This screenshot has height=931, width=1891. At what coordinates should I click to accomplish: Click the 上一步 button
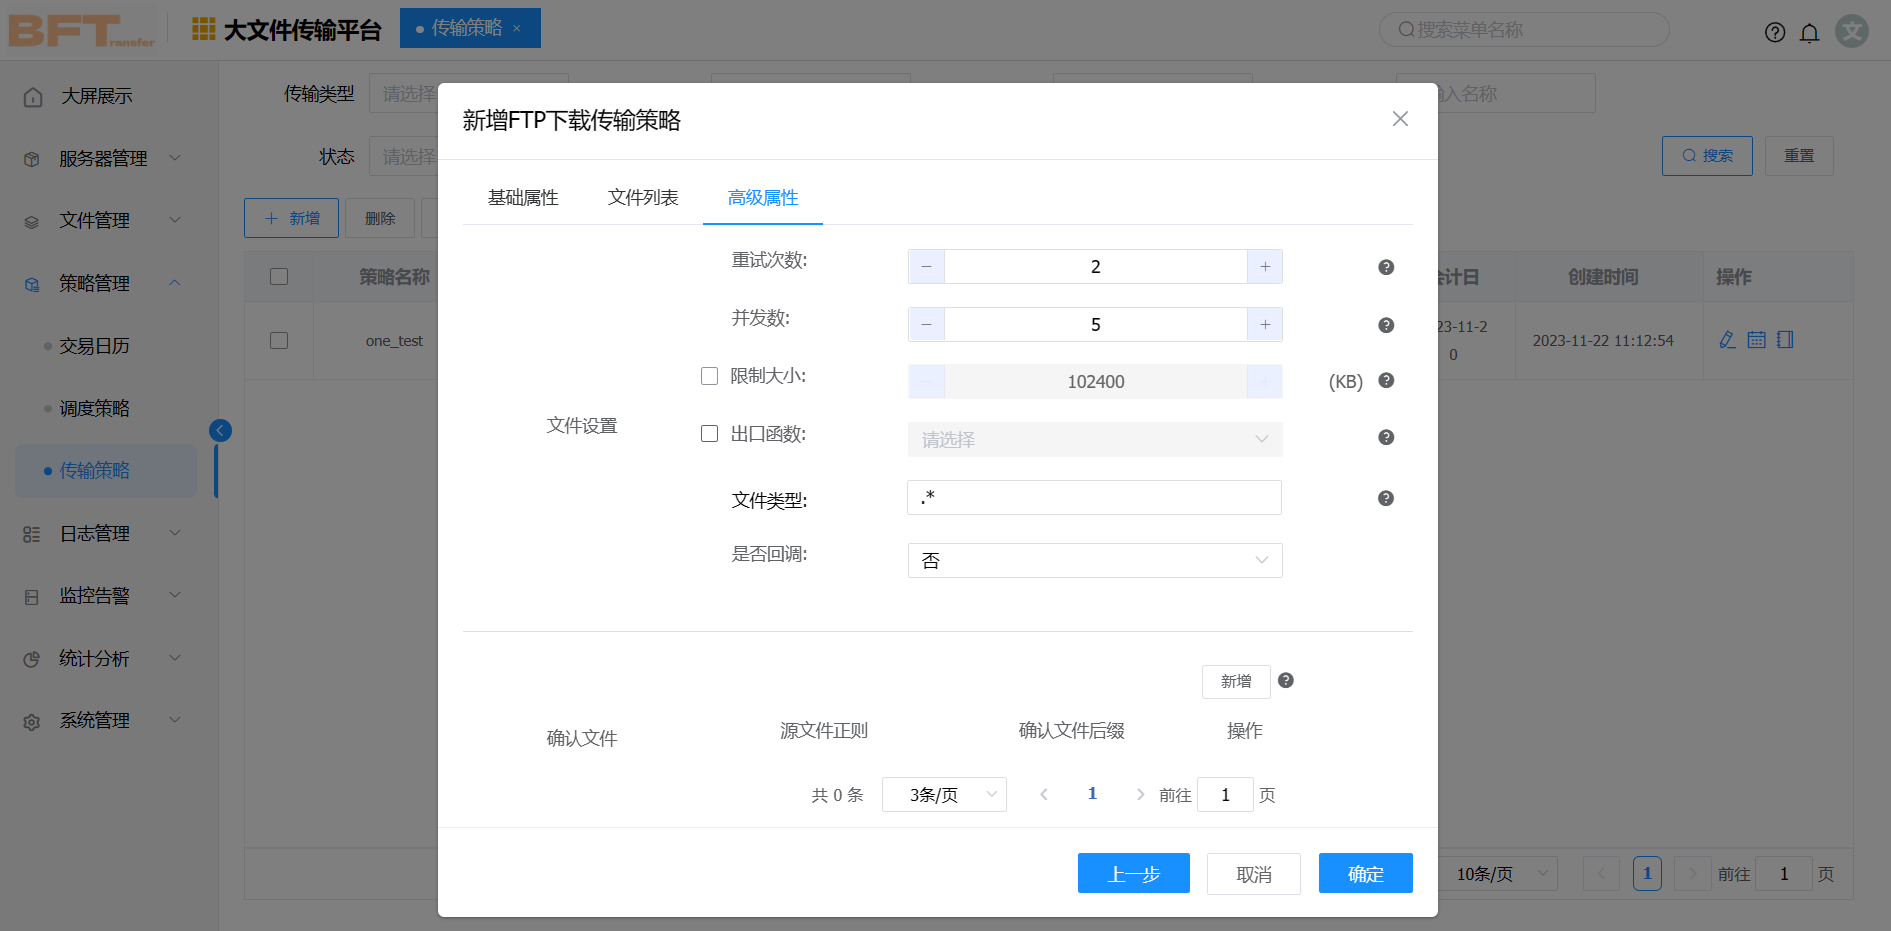1133,874
